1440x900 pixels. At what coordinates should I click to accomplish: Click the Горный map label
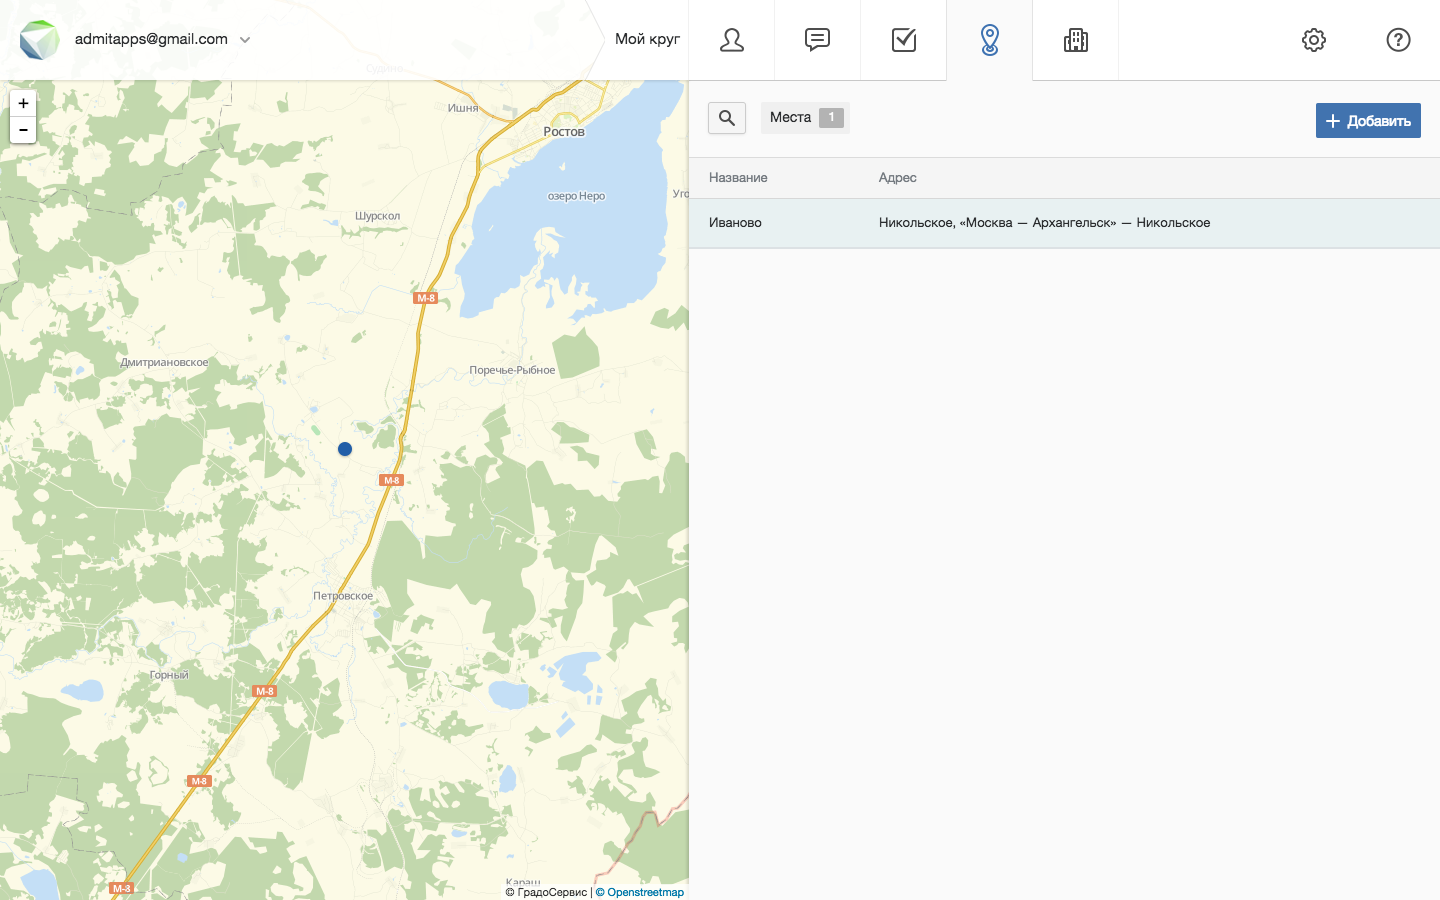[169, 675]
